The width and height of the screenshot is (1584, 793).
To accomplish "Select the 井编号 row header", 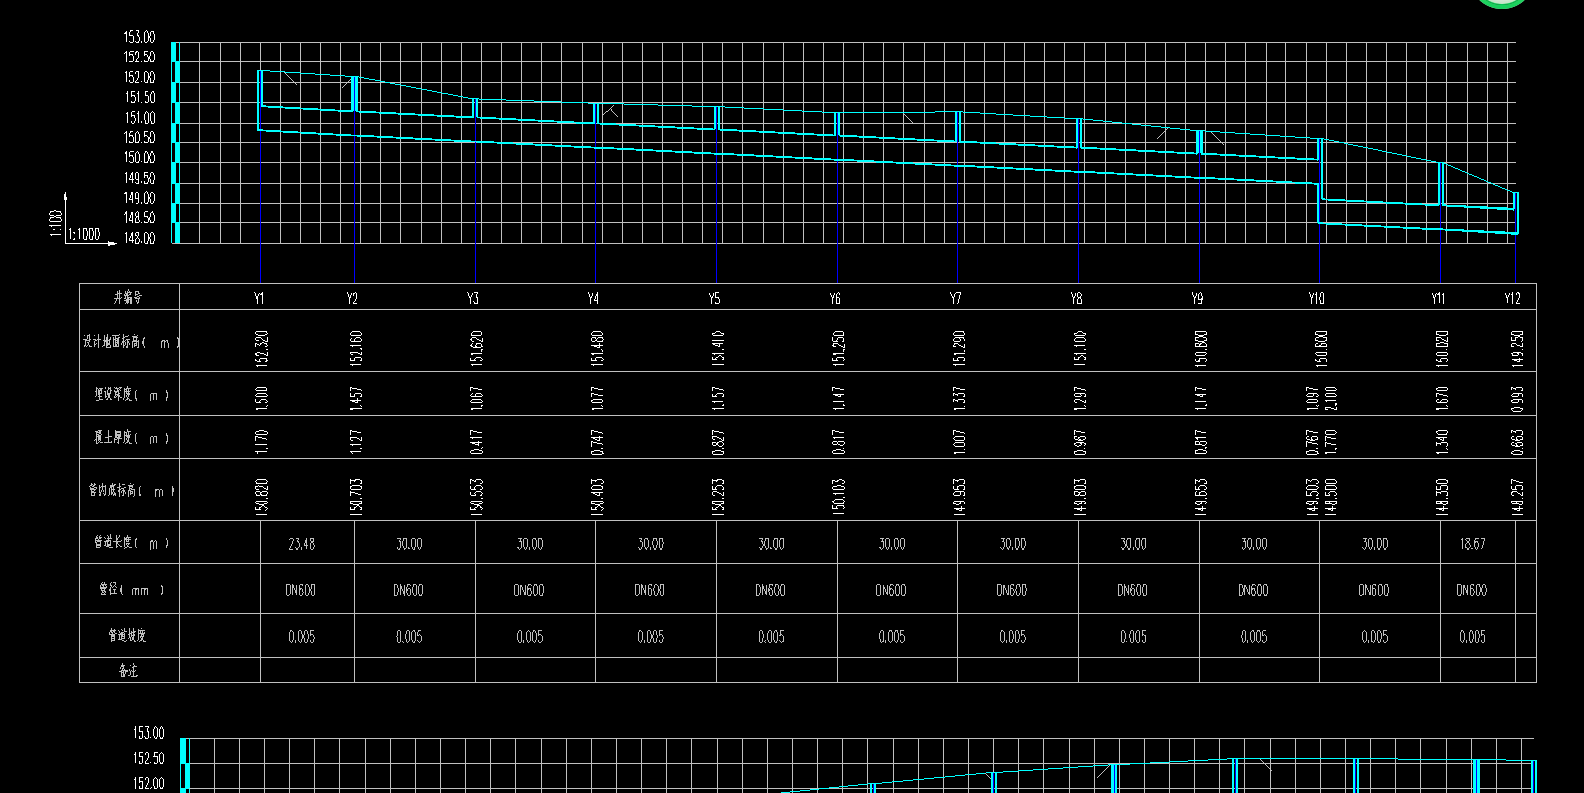I will point(128,297).
